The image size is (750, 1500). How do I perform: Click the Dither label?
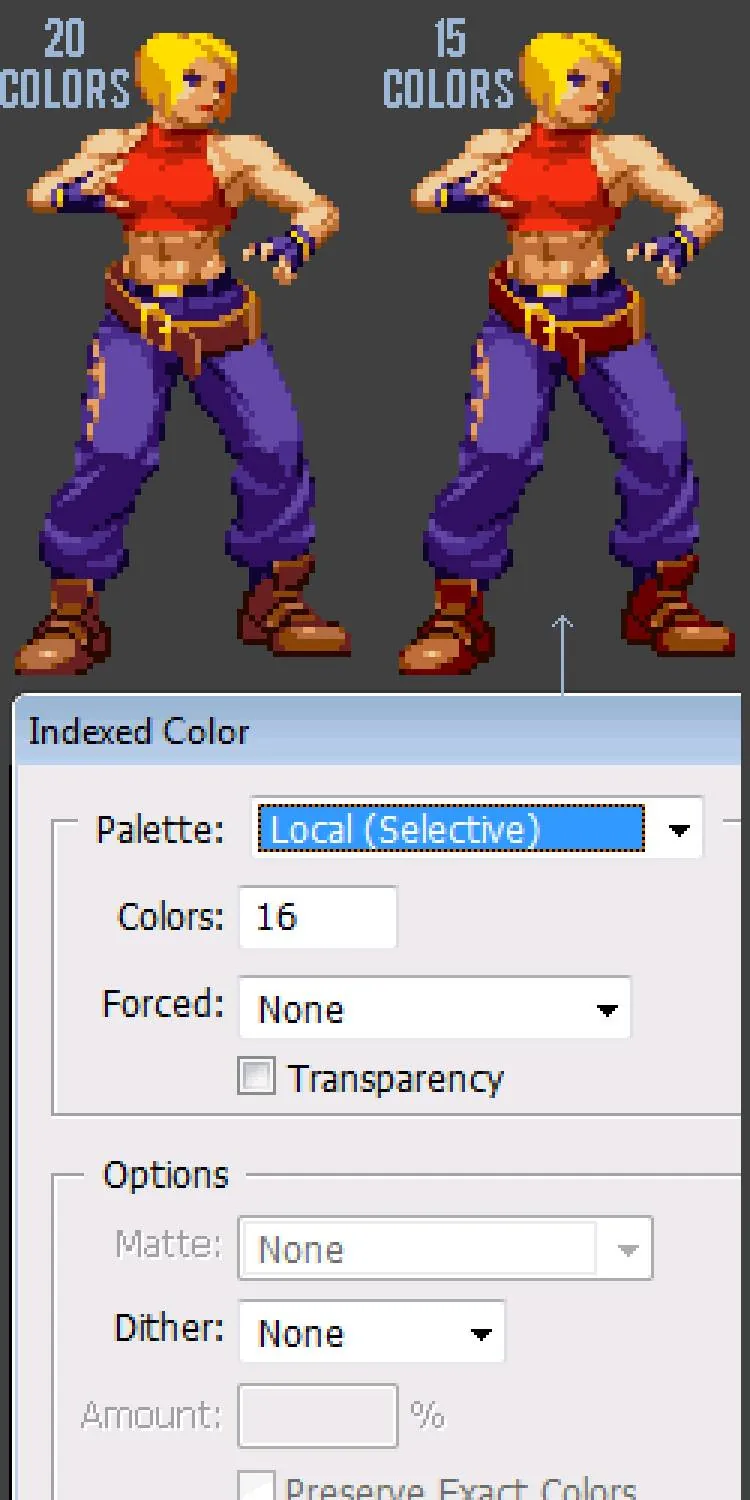(169, 1328)
